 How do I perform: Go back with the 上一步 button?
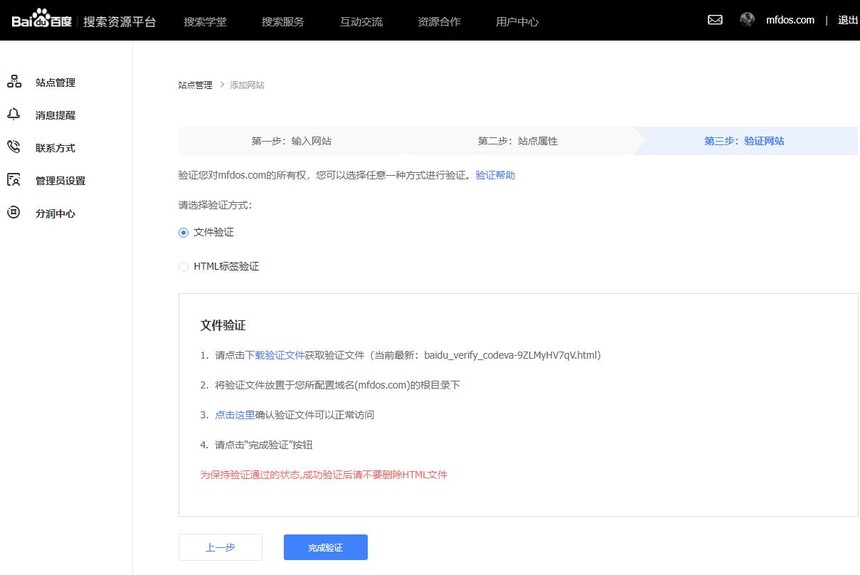(220, 548)
